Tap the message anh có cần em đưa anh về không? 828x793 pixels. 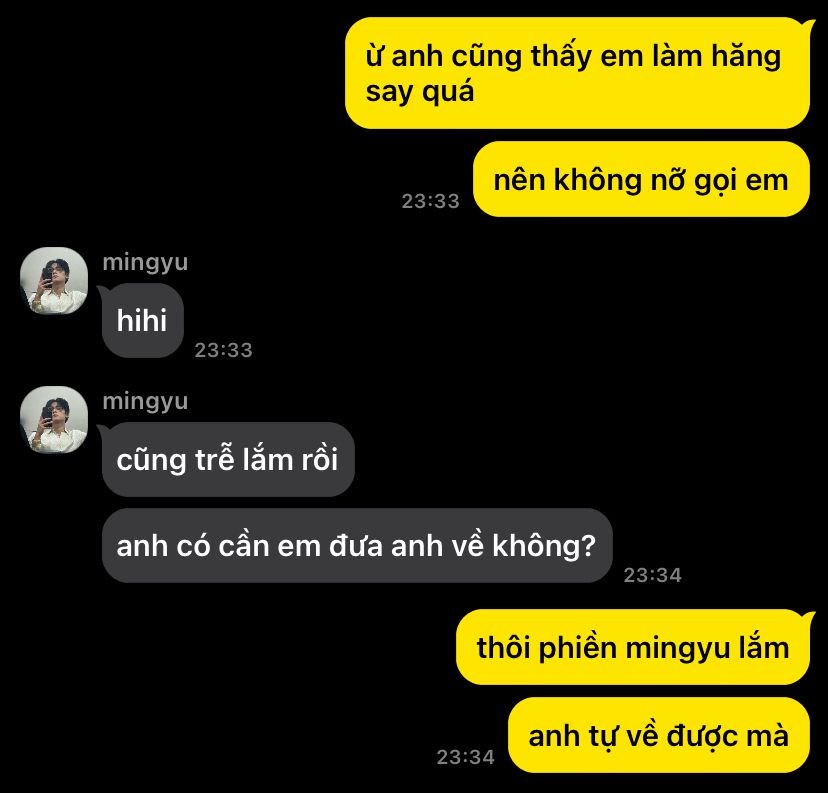[x=357, y=545]
